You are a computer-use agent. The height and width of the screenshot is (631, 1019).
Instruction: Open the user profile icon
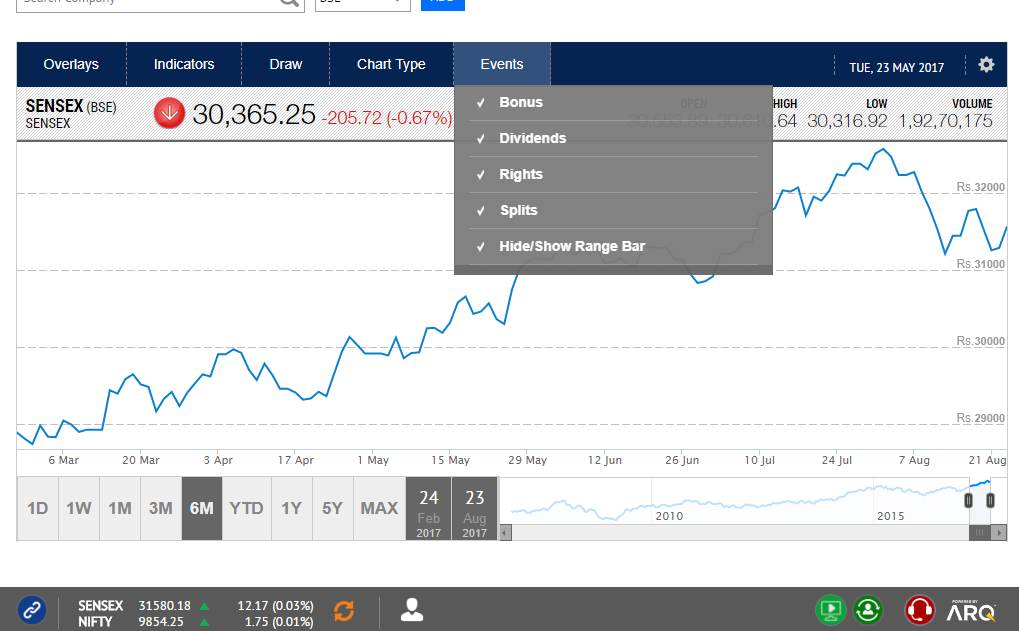click(411, 609)
